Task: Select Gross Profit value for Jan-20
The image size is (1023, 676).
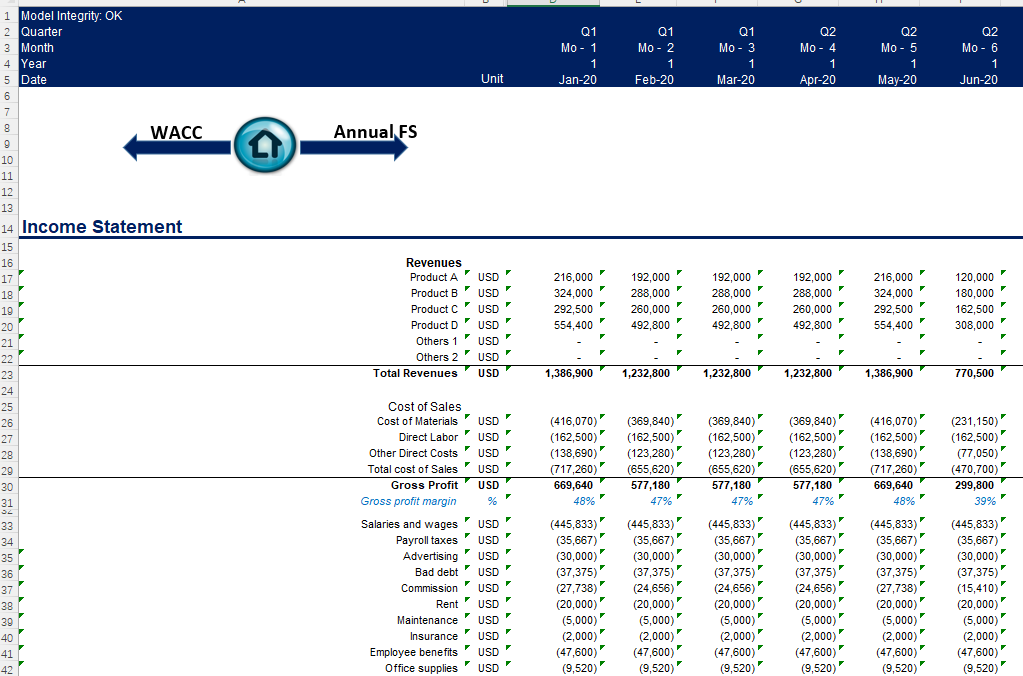Action: (x=573, y=485)
